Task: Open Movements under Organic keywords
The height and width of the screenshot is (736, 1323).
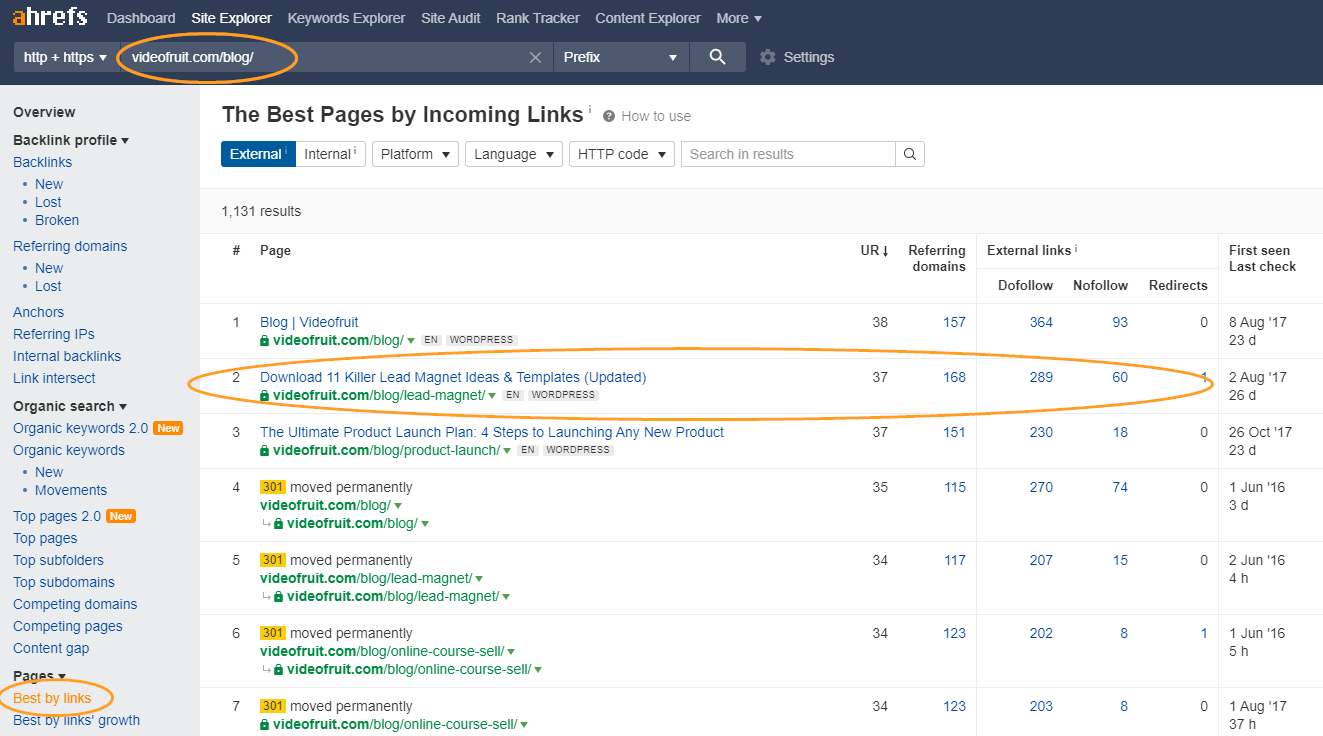Action: [71, 490]
